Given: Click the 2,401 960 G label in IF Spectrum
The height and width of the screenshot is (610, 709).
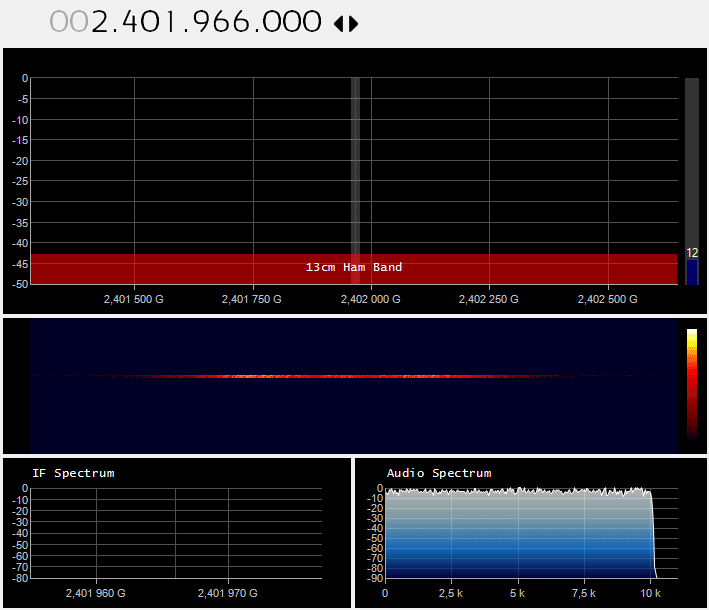Looking at the screenshot, I should 95,593.
